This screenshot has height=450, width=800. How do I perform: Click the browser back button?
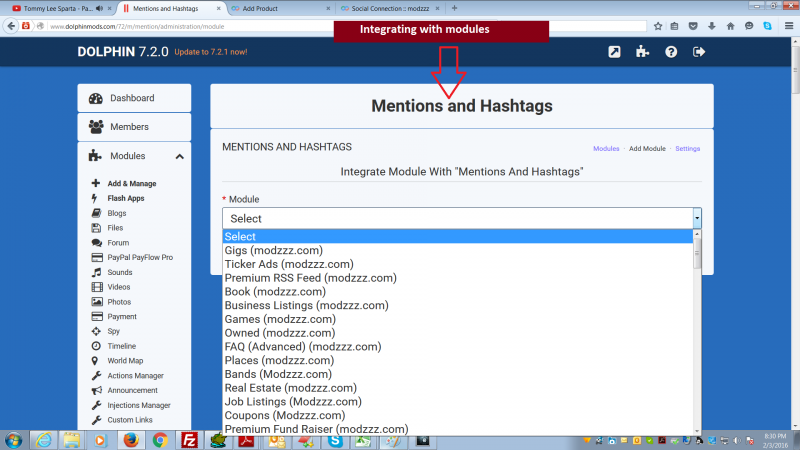pos(11,26)
